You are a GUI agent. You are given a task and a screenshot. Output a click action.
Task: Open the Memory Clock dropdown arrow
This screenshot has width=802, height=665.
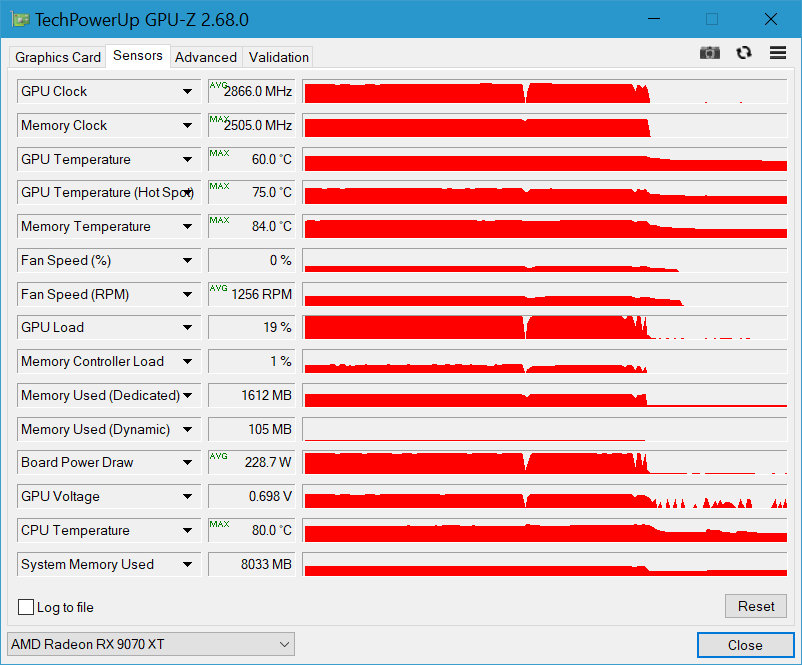187,126
